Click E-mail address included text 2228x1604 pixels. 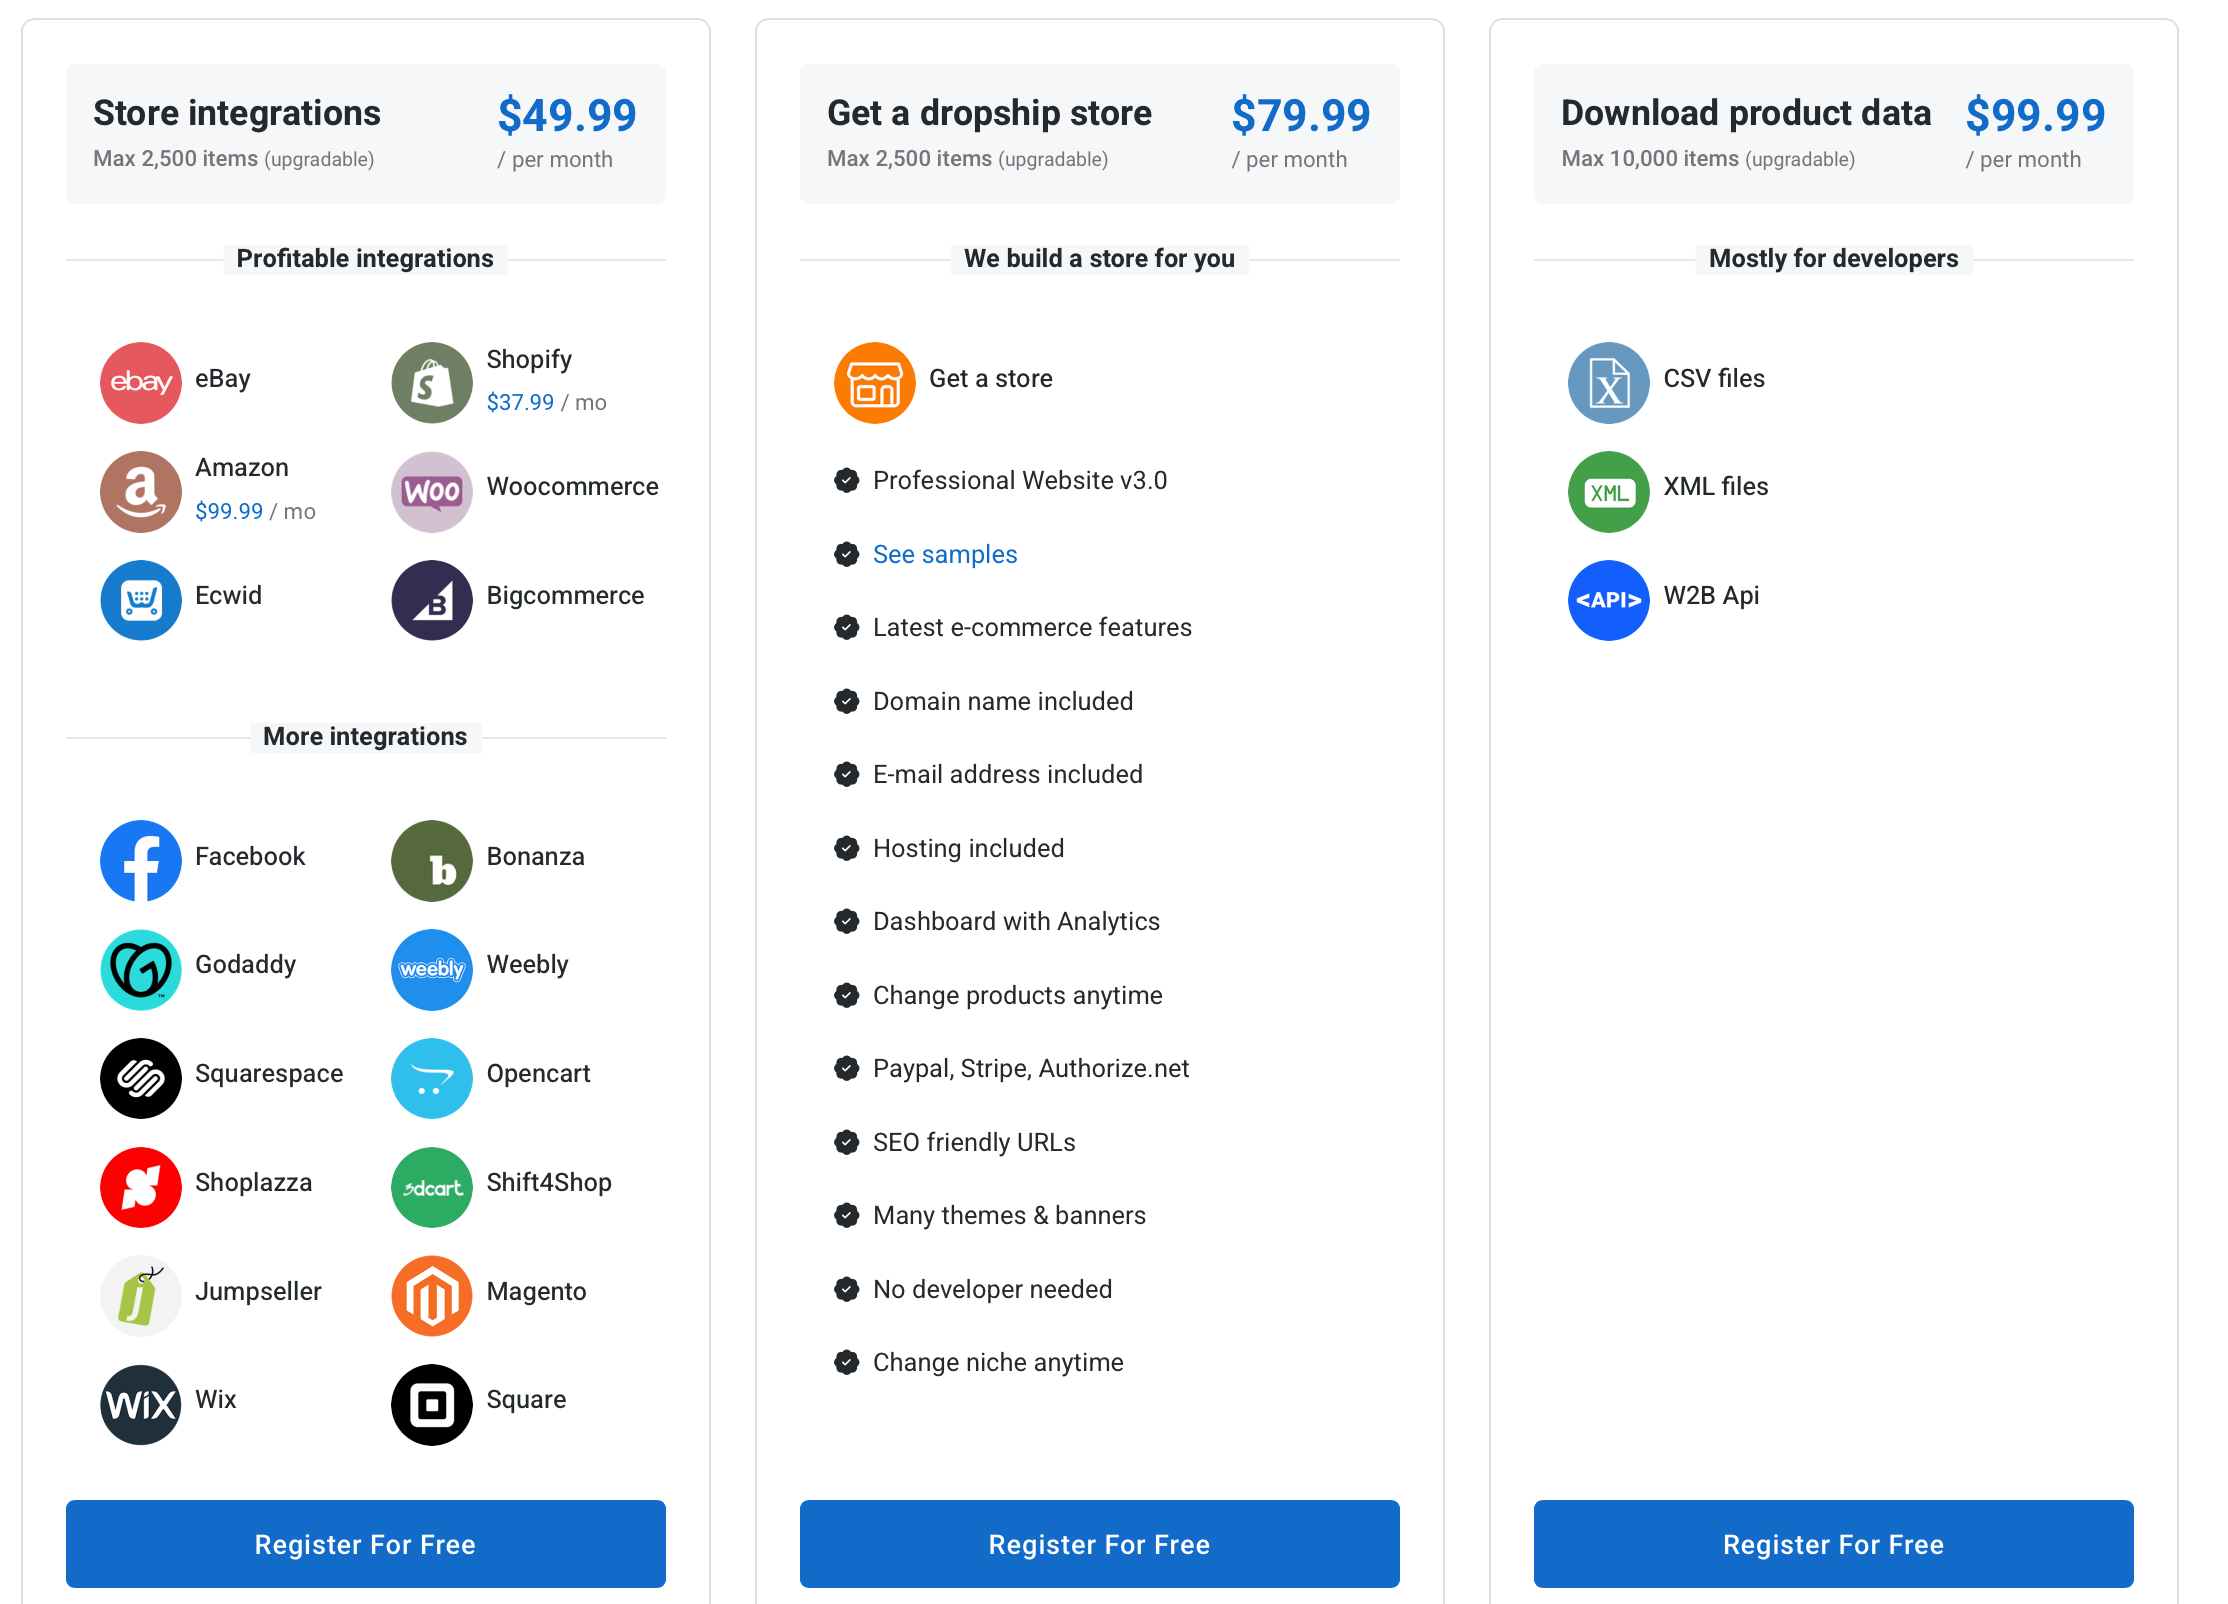(1008, 774)
